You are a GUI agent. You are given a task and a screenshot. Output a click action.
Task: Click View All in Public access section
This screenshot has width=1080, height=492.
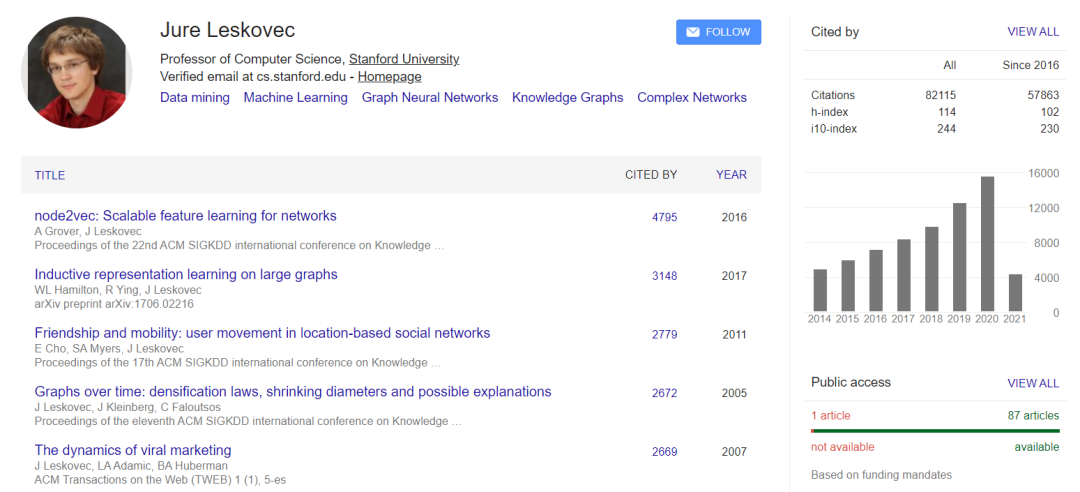(x=1033, y=383)
